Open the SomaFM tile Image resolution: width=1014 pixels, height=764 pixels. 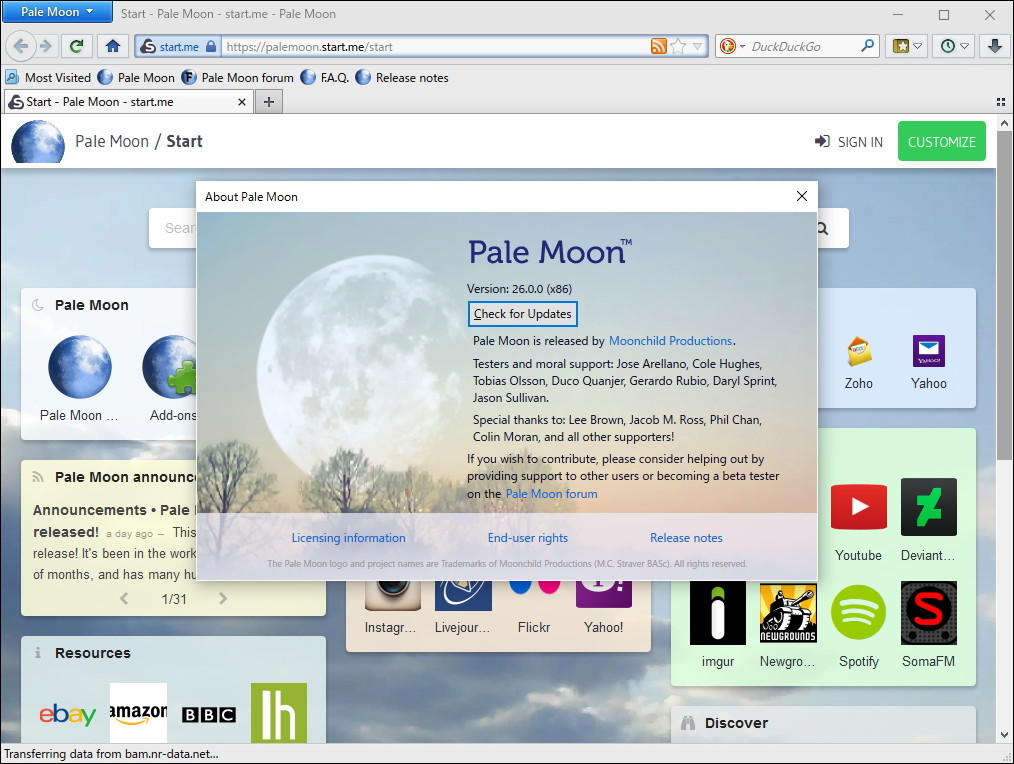pos(928,613)
